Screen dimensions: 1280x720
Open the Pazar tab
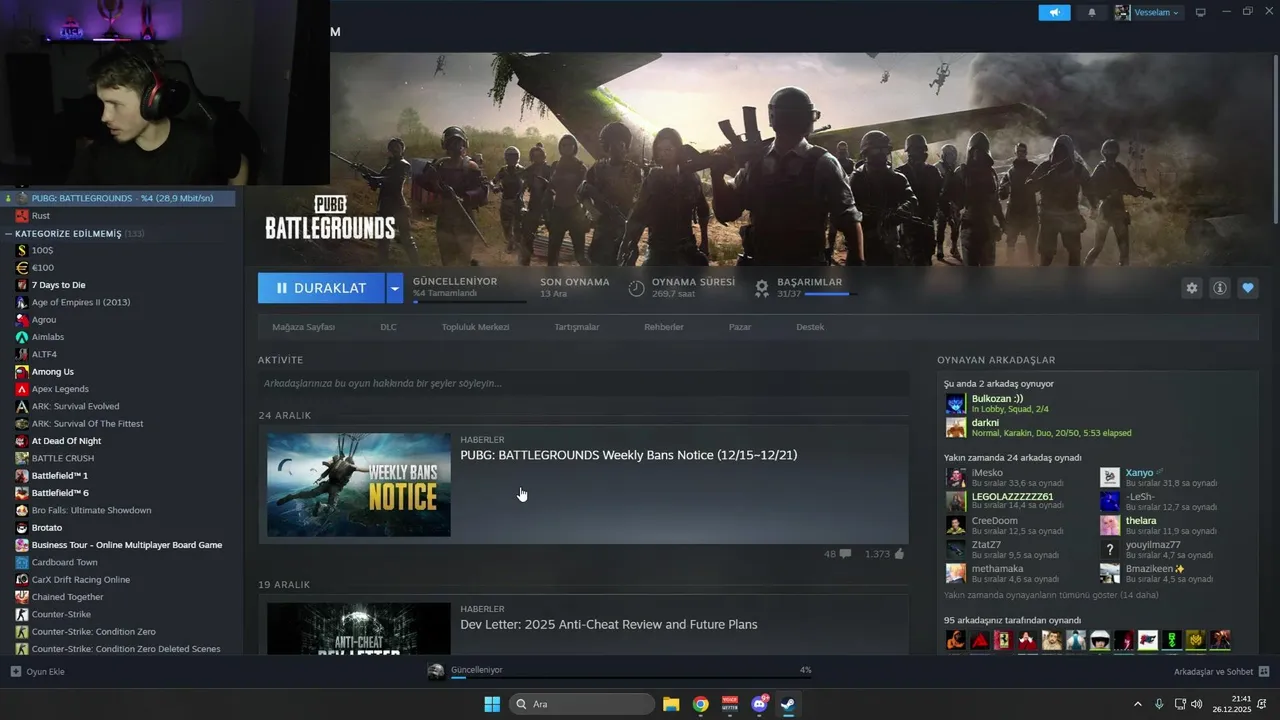pos(740,327)
